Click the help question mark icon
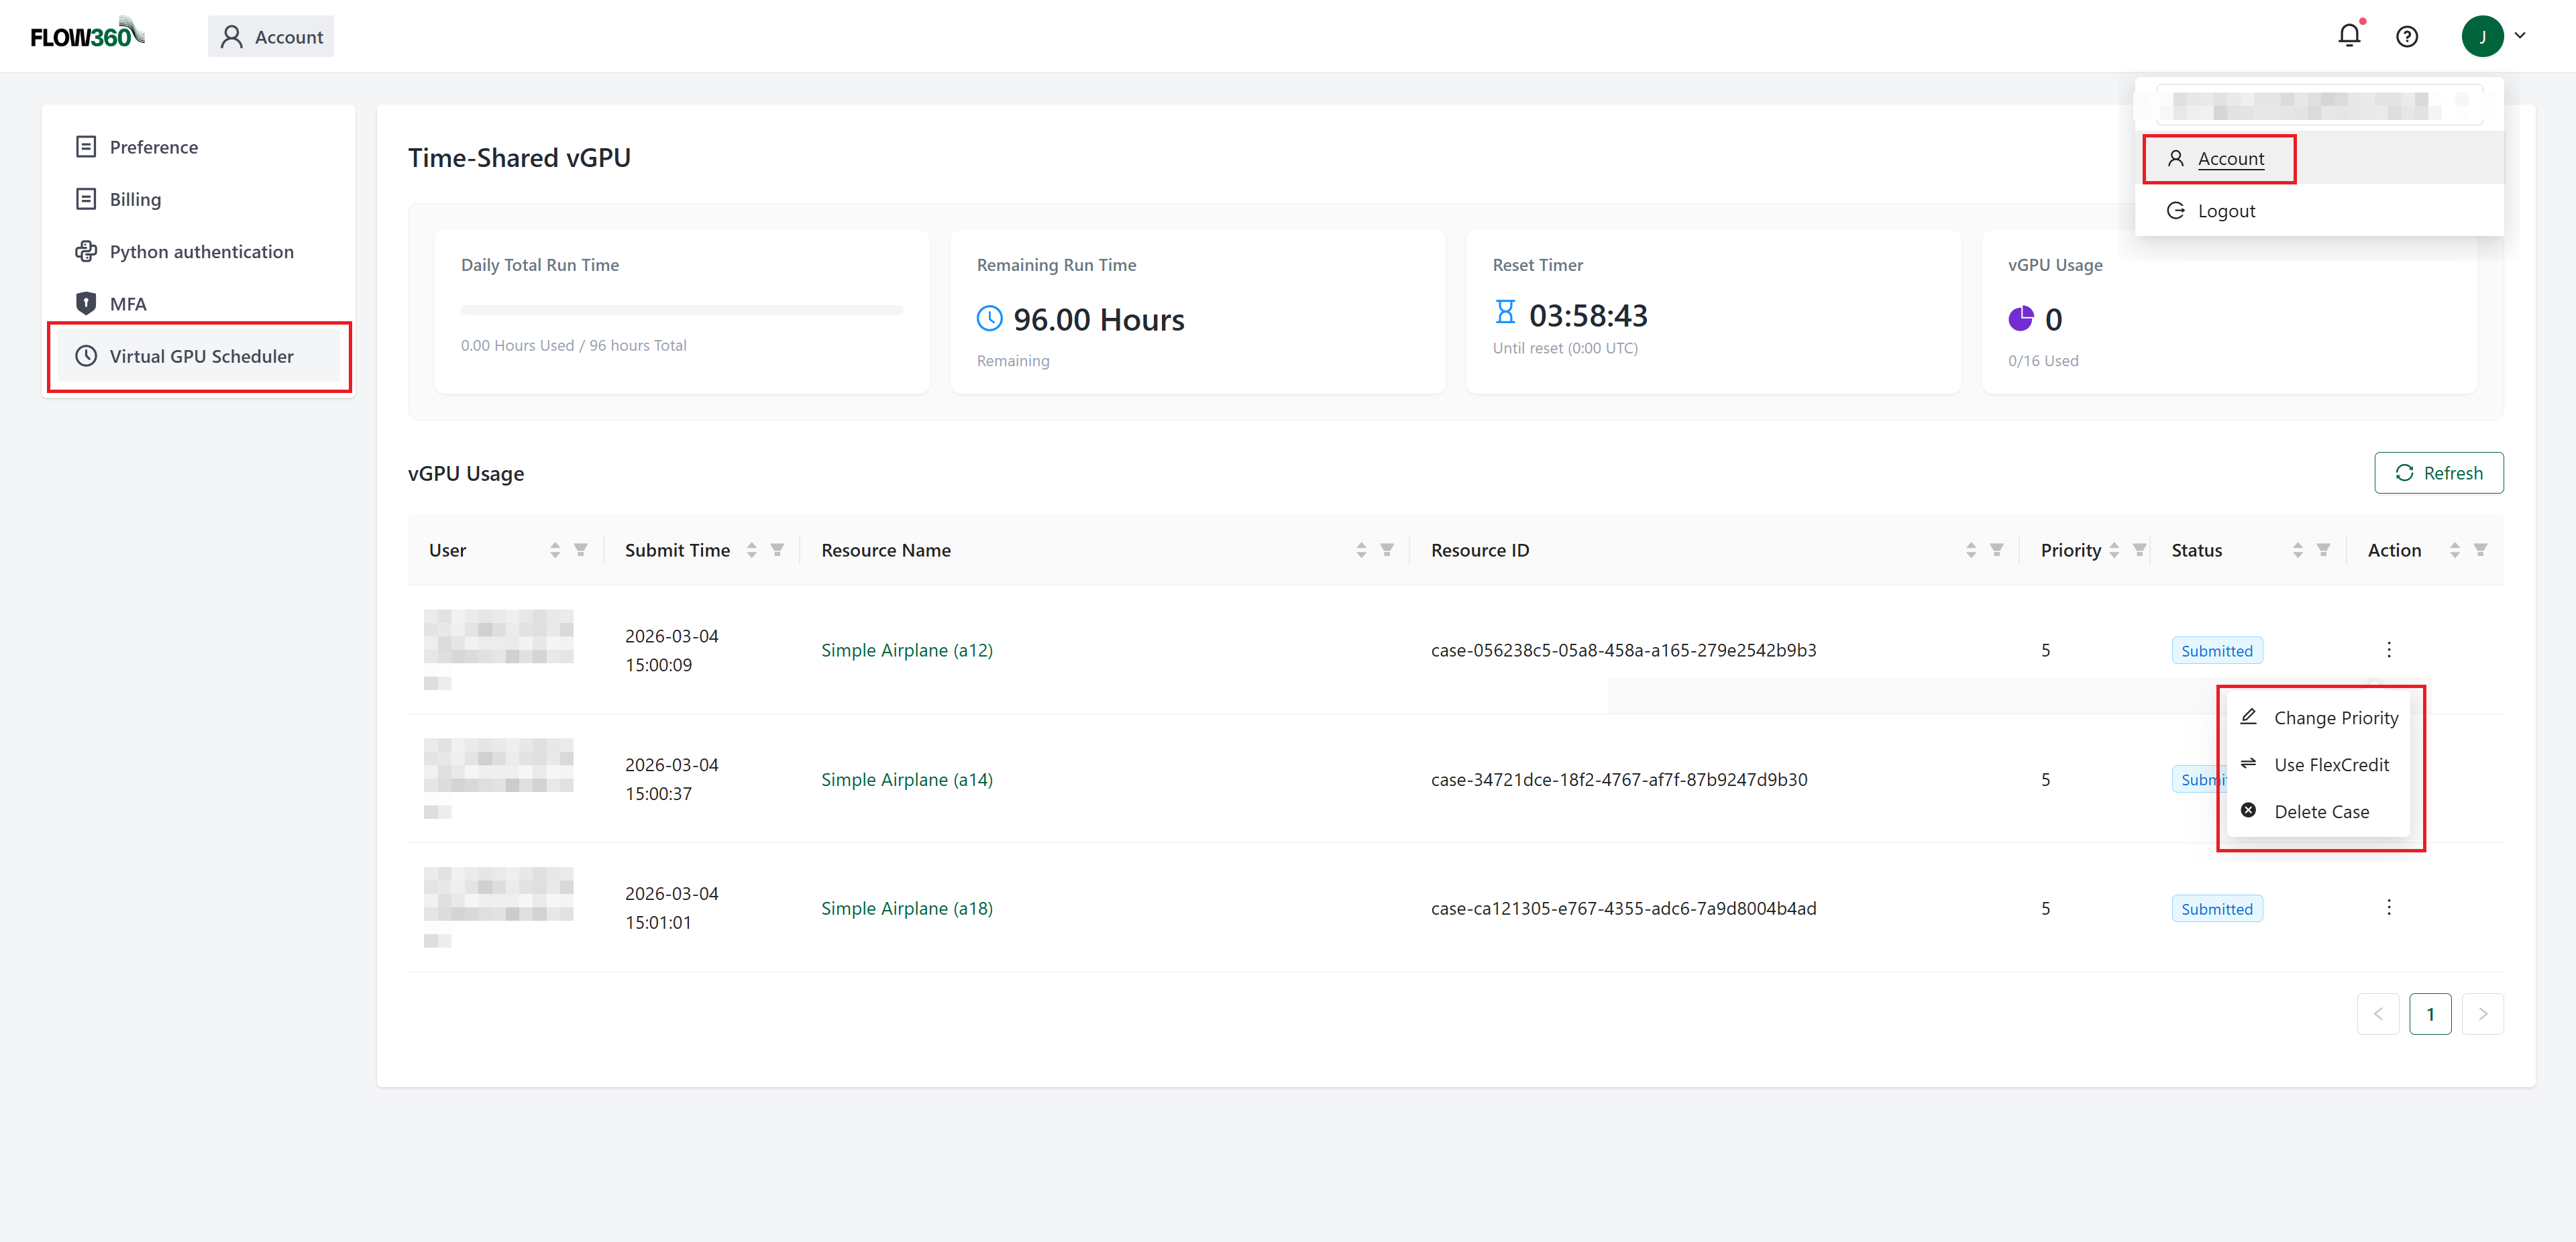This screenshot has height=1242, width=2576. 2407,36
